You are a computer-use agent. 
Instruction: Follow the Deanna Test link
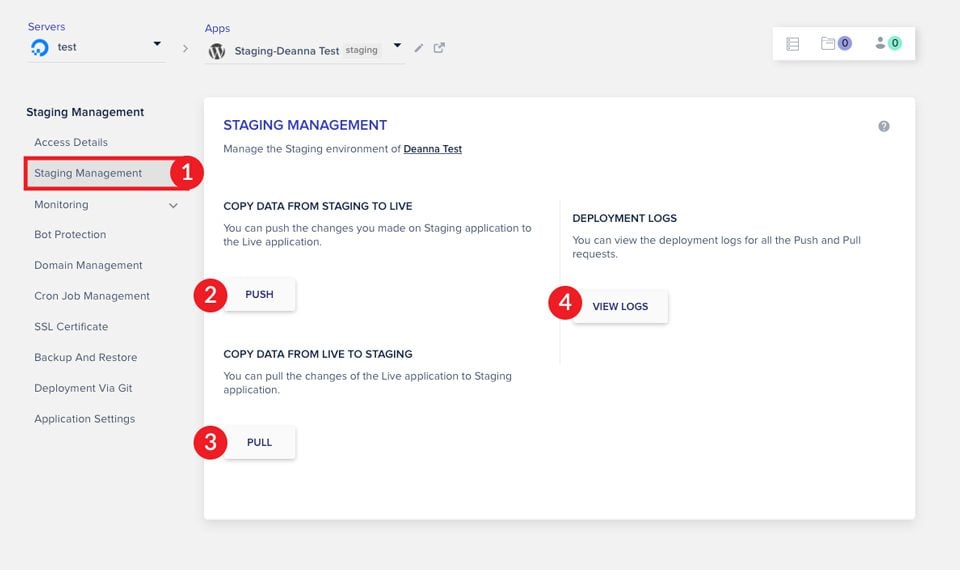tap(432, 149)
